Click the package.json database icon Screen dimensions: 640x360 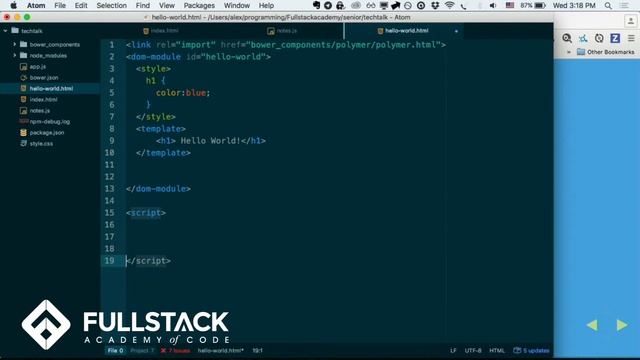pos(24,133)
